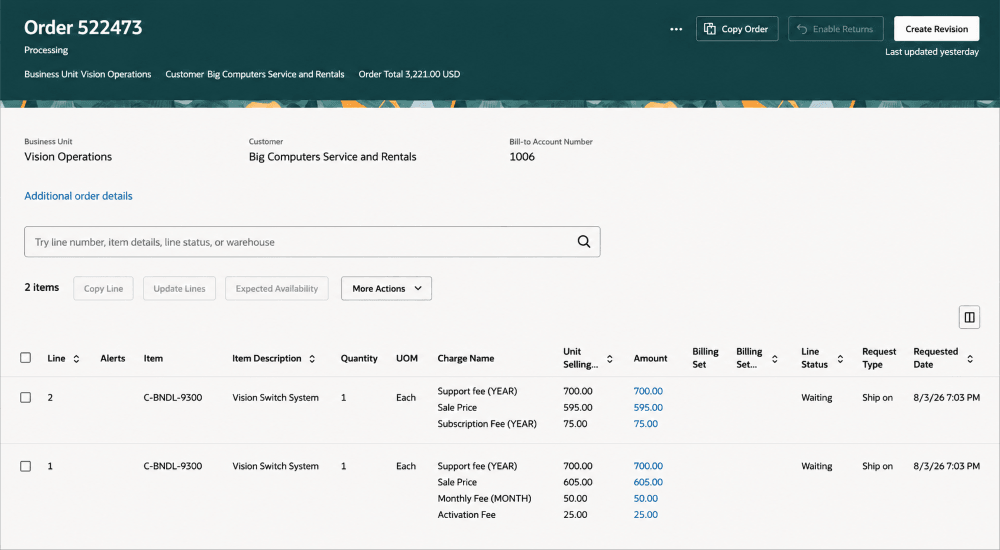
Task: Open Additional order details link
Action: tap(78, 196)
